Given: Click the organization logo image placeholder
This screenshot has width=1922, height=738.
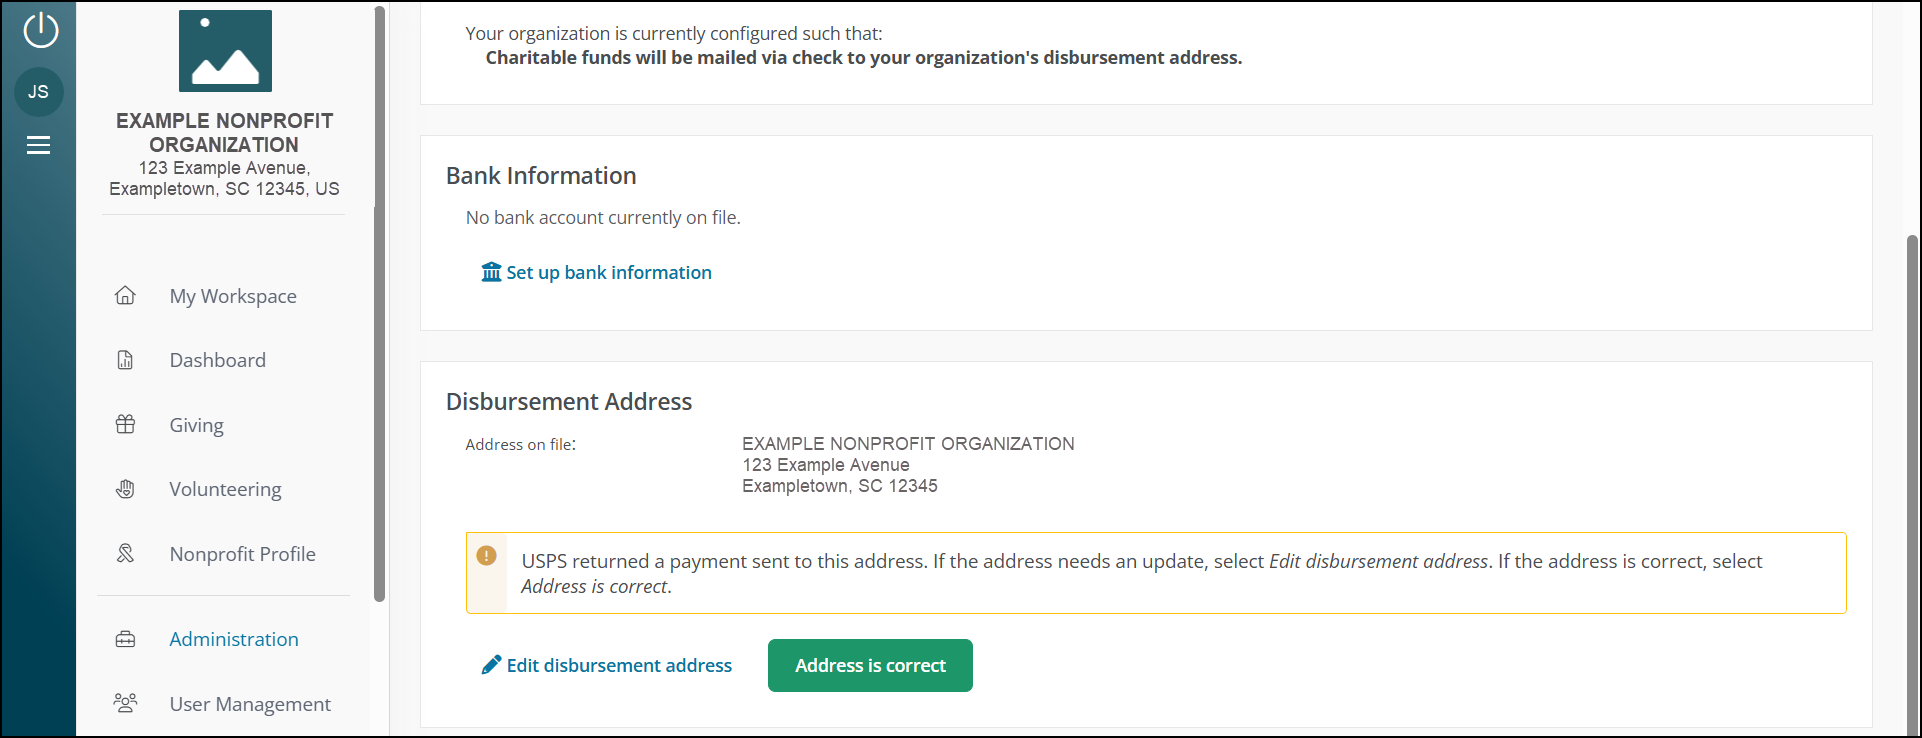Looking at the screenshot, I should pos(225,51).
